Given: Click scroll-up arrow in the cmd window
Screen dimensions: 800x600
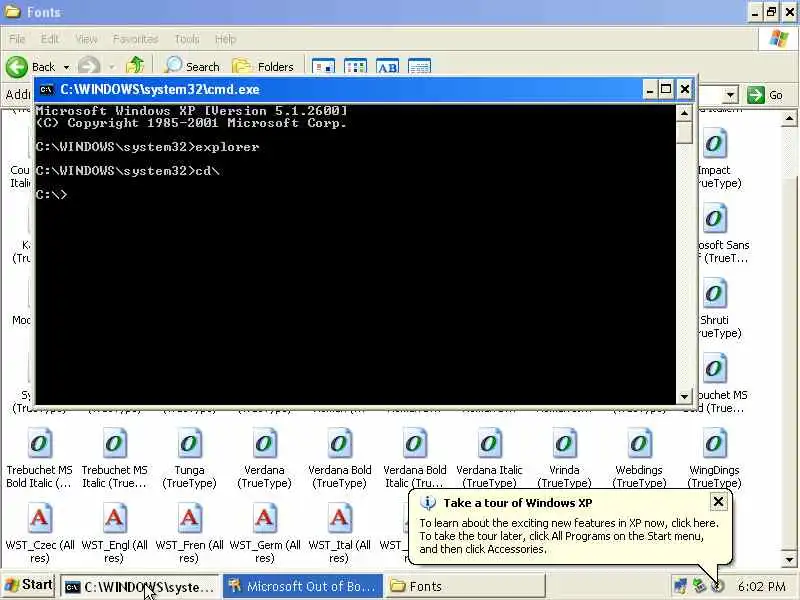Looking at the screenshot, I should pos(684,113).
